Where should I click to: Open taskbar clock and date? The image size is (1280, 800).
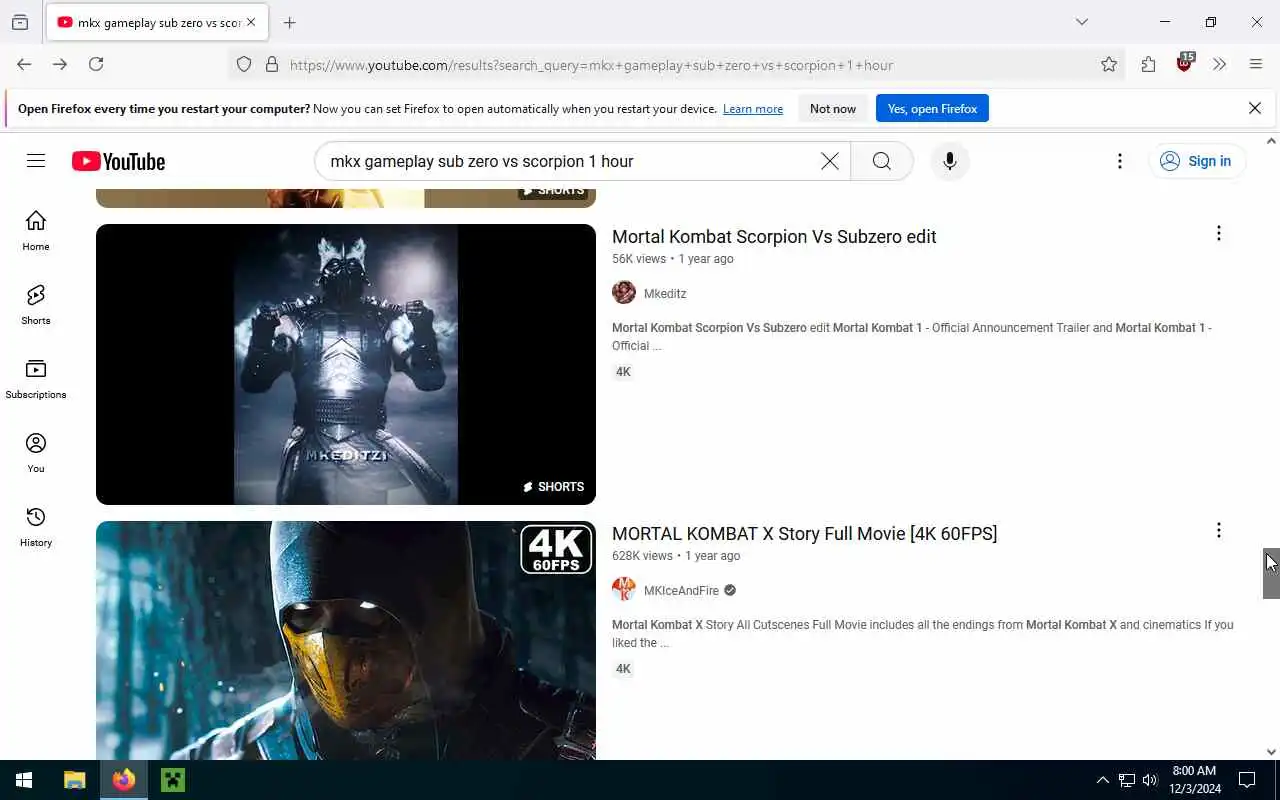click(1195, 780)
